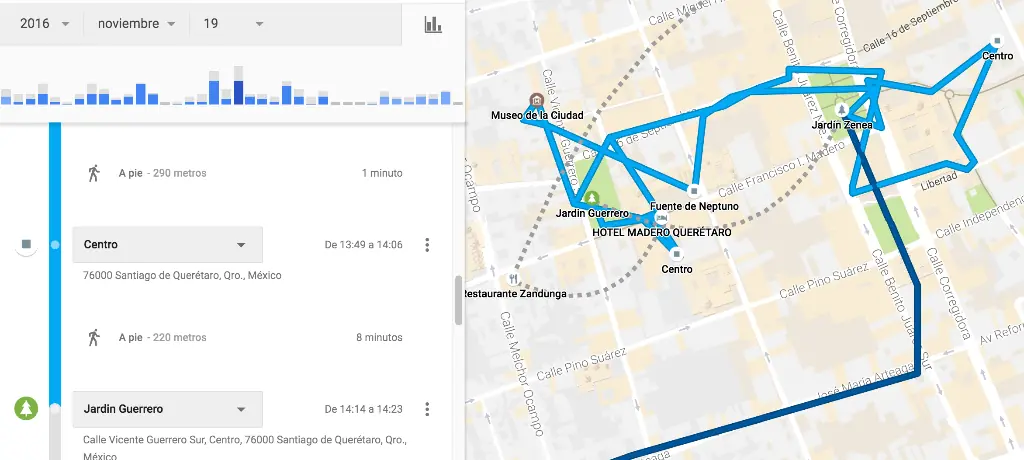Click 'A pie - 290 metros' text
1024x460 pixels.
(163, 173)
